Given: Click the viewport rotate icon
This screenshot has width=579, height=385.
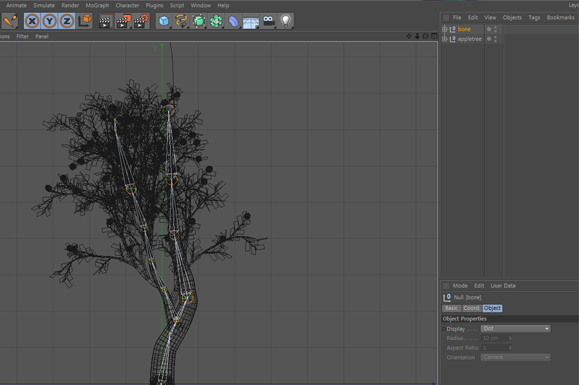Looking at the screenshot, I should tap(425, 36).
